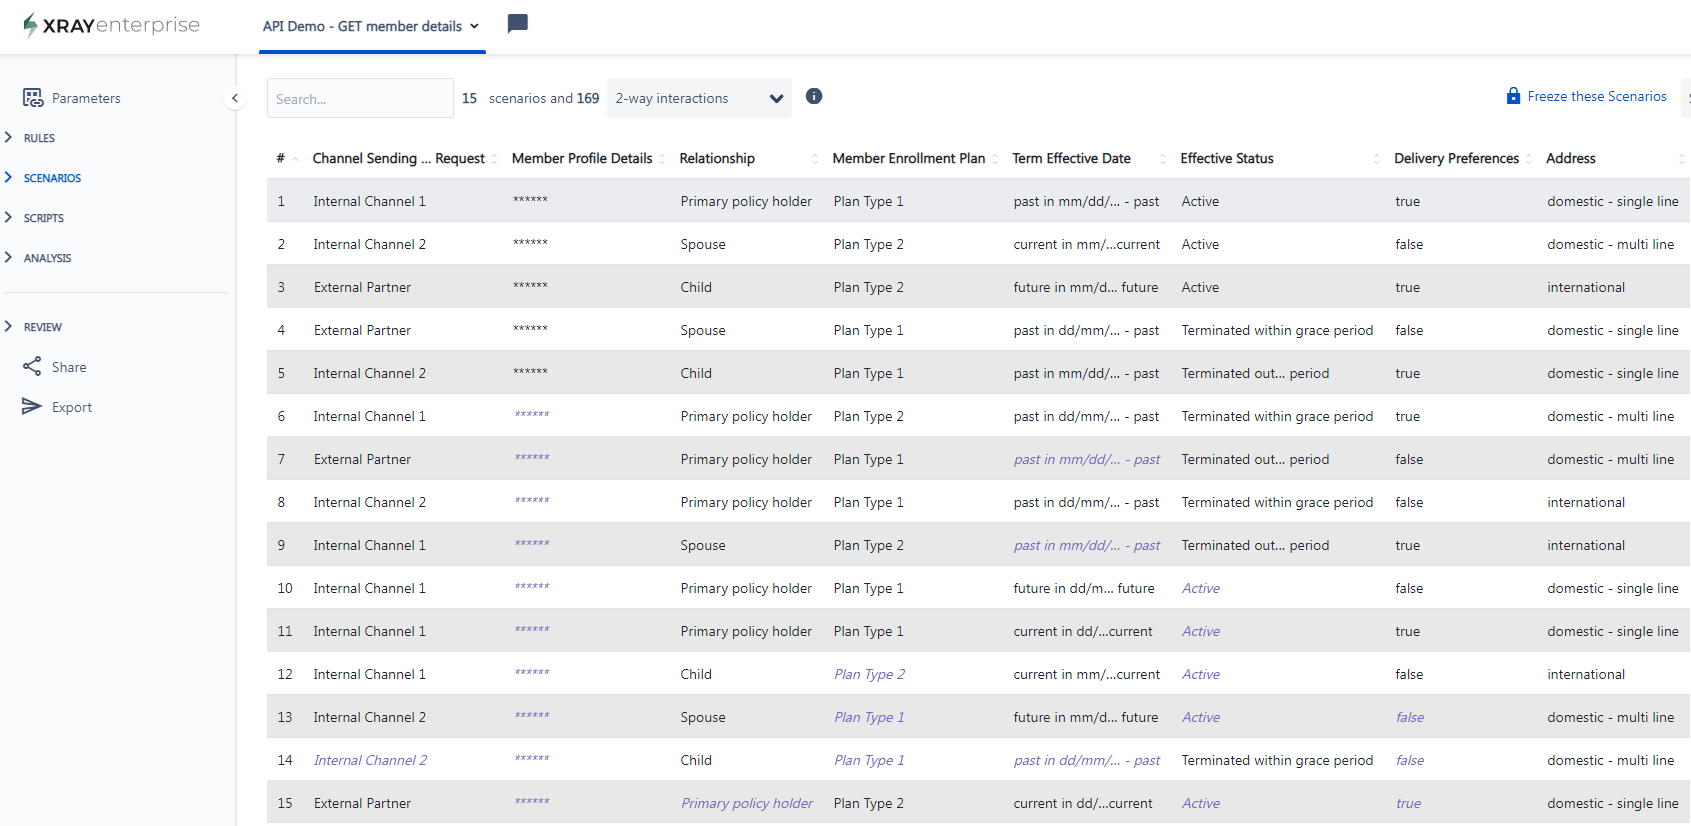Click the Share network icon

32,366
